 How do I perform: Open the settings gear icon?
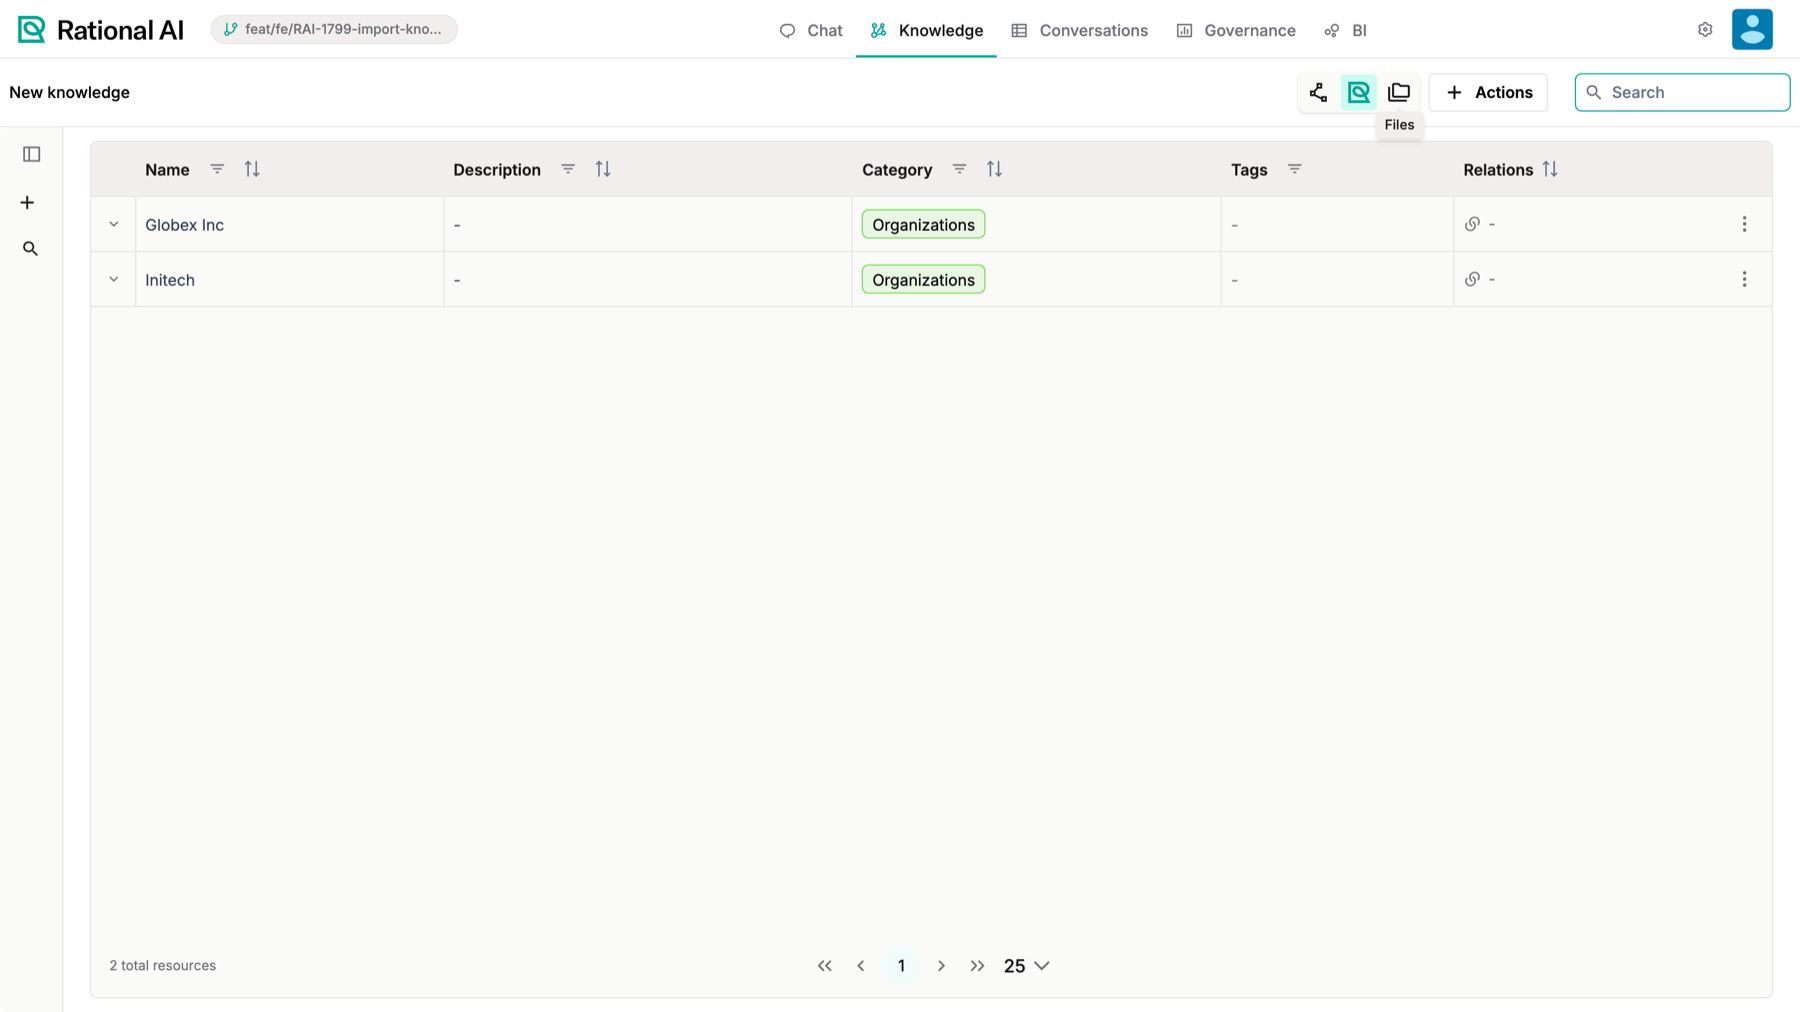pyautogui.click(x=1705, y=30)
